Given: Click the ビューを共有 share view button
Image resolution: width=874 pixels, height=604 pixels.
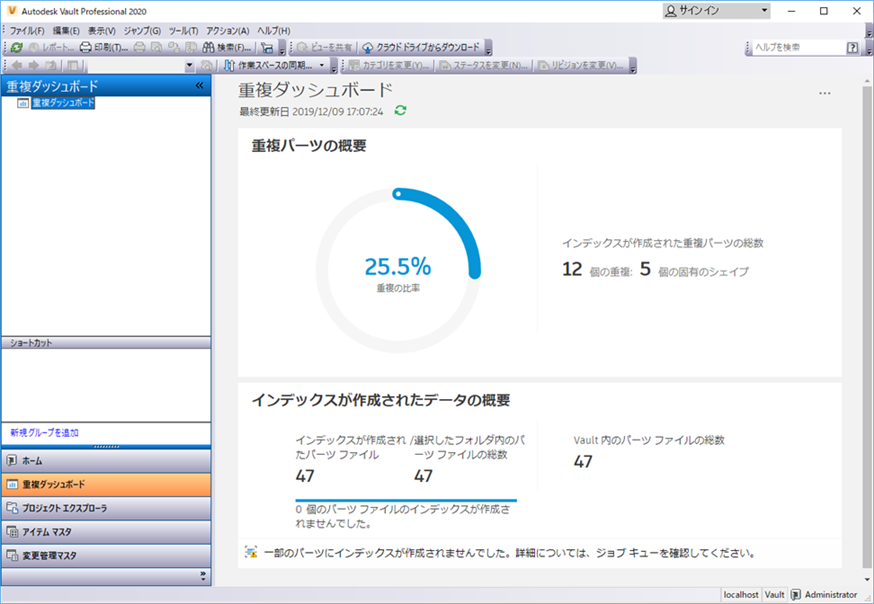Looking at the screenshot, I should [x=324, y=48].
